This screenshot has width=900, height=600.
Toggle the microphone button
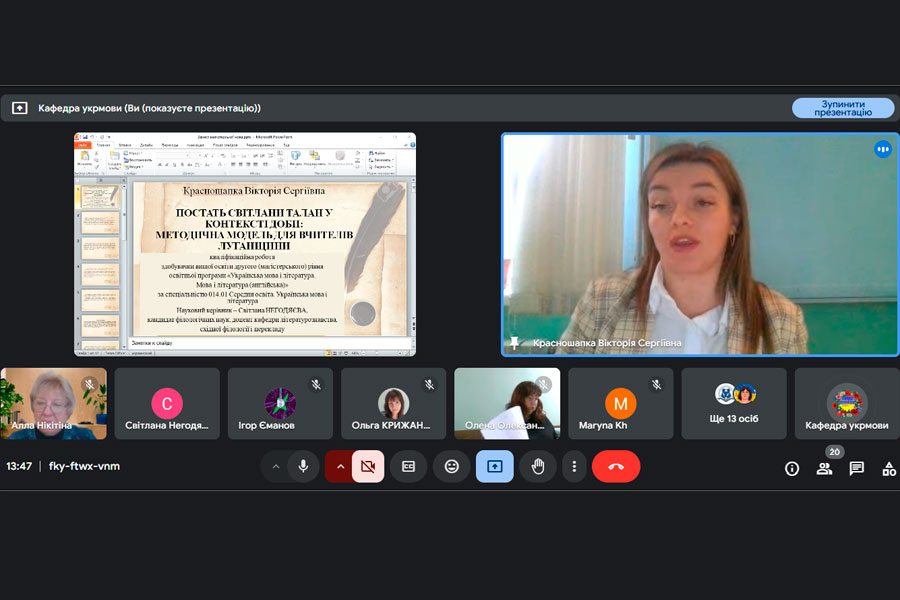pyautogui.click(x=304, y=466)
